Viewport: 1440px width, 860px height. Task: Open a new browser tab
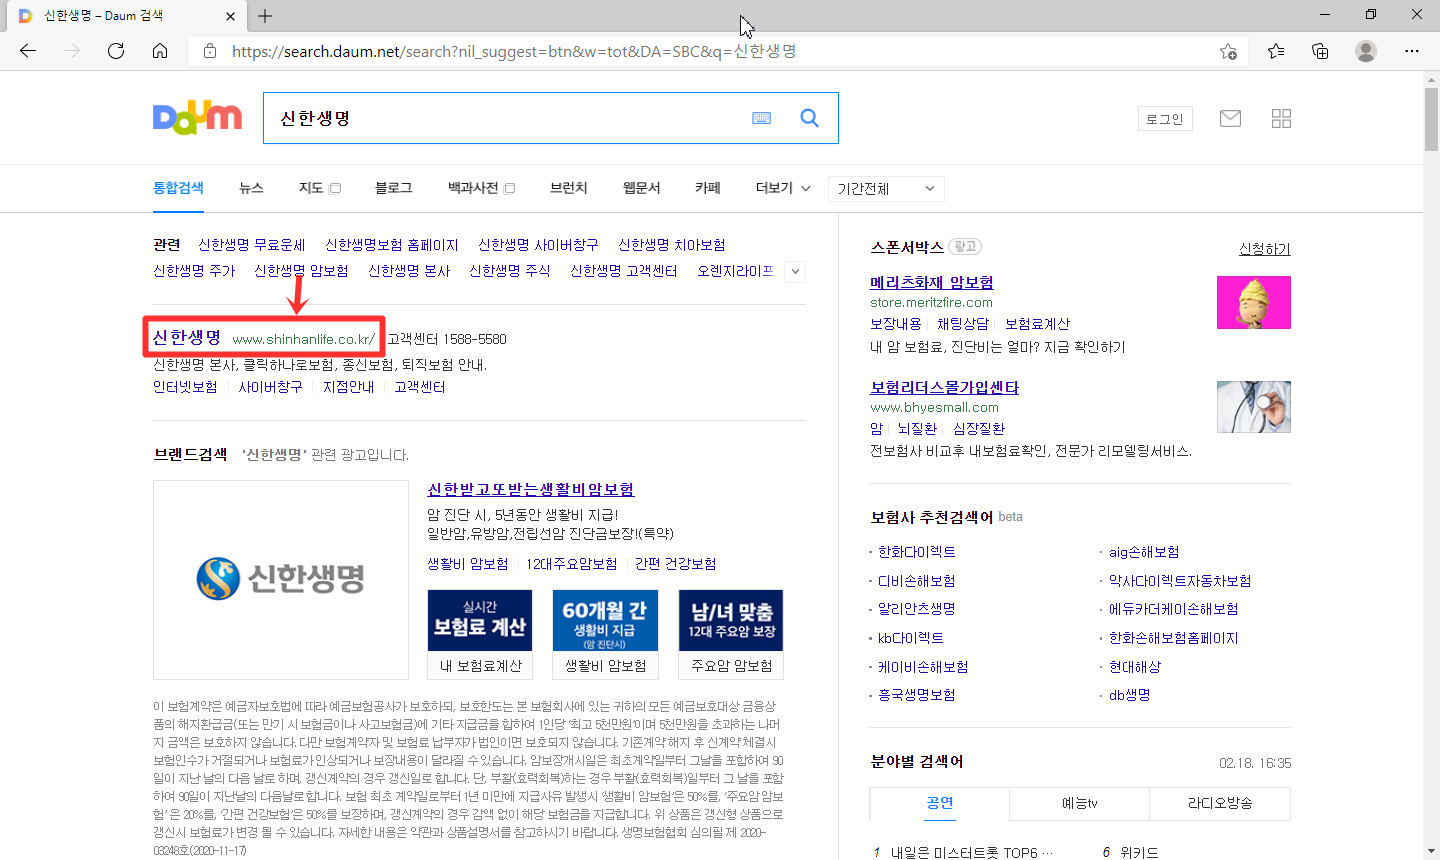[x=265, y=16]
